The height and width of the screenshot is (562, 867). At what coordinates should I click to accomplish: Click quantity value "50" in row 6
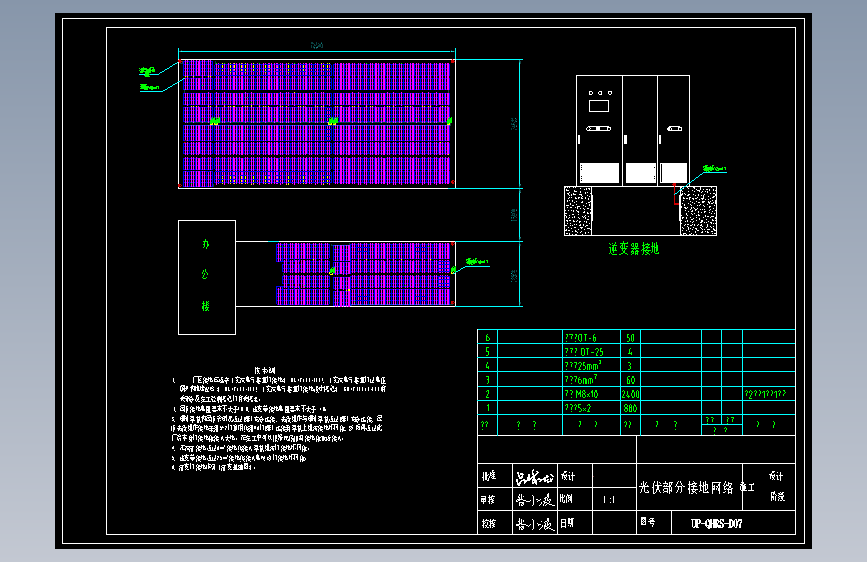coord(630,337)
